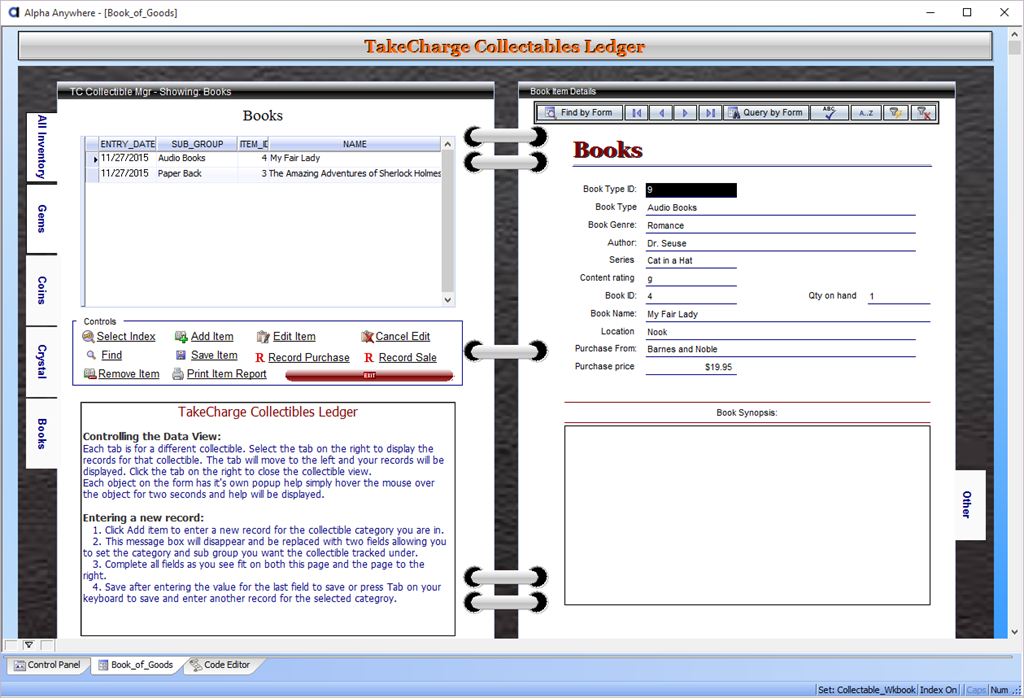Click the quick filter funnel icon
This screenshot has width=1024, height=698.
[x=896, y=113]
